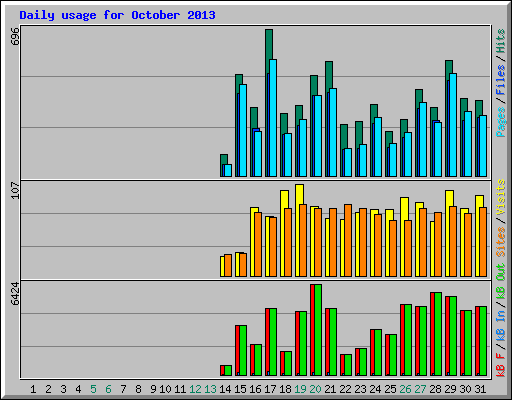Click the 696 axis maximum label
Screen dimensions: 512x400
click(15, 37)
